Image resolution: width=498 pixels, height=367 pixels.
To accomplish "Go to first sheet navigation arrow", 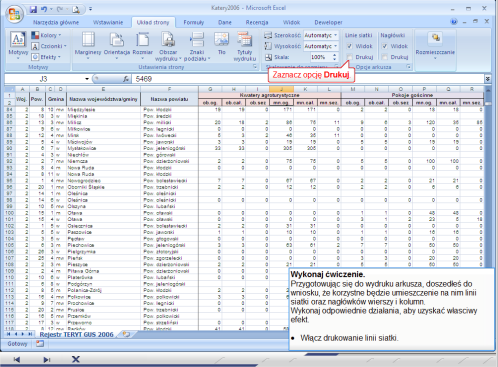I will pyautogui.click(x=8, y=334).
